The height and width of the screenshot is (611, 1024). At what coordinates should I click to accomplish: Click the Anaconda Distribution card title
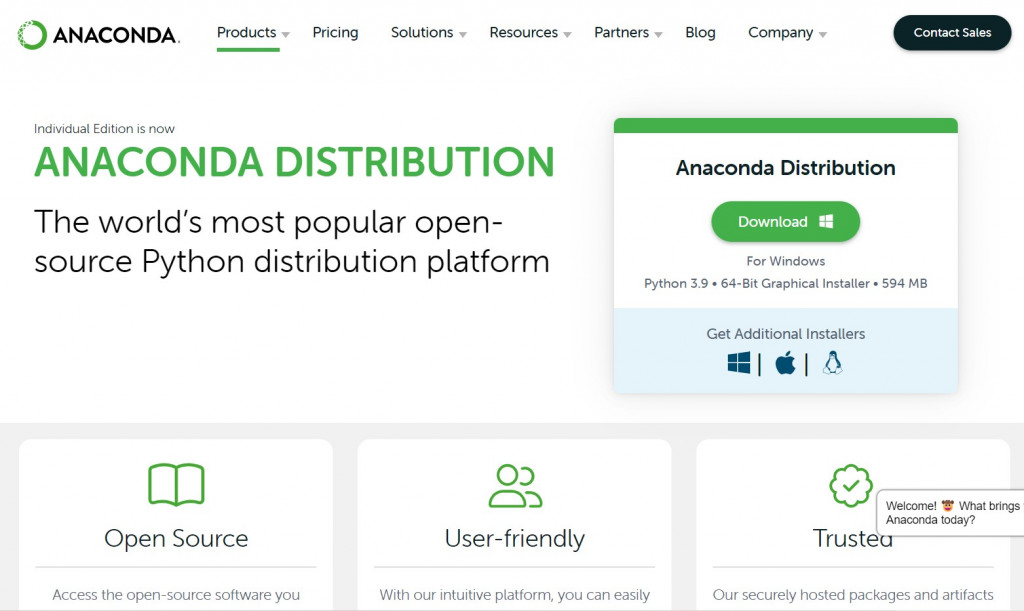786,168
